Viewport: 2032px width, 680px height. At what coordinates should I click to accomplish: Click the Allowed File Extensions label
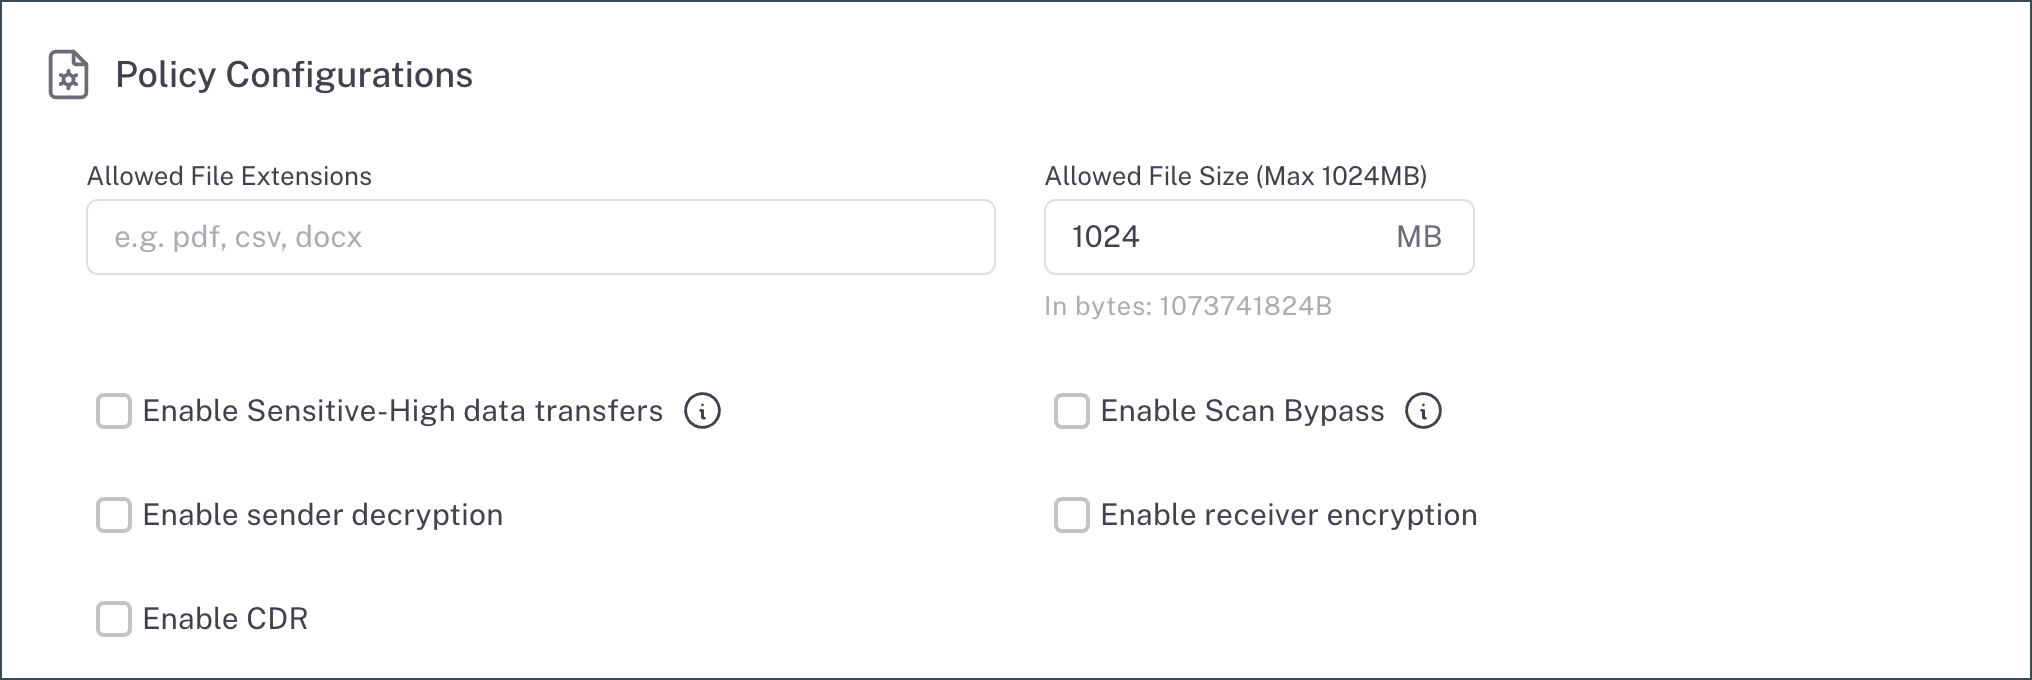point(229,176)
